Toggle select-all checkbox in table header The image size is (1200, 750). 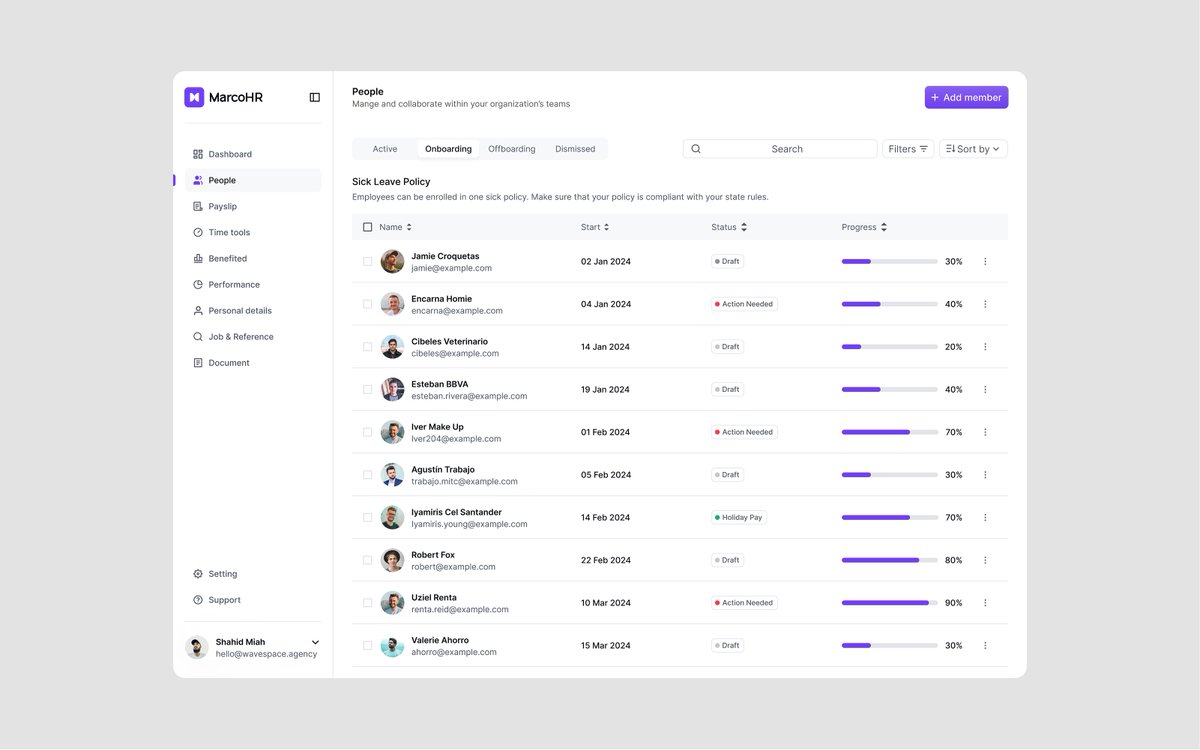point(367,227)
